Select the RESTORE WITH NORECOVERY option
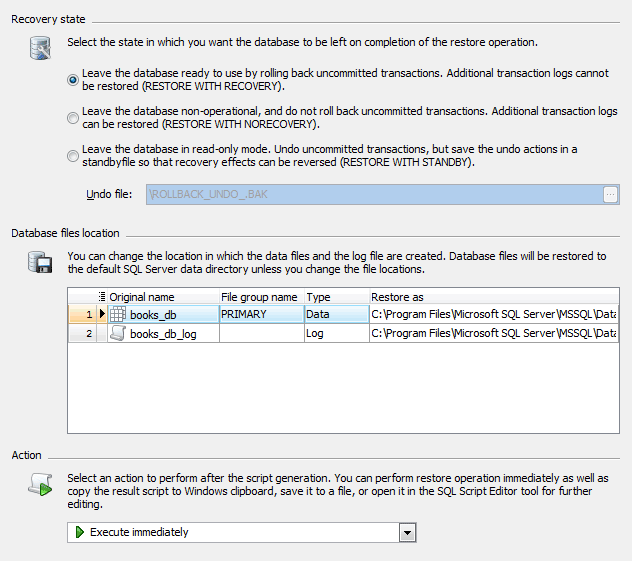Screen dimensions: 632x561 pos(73,117)
